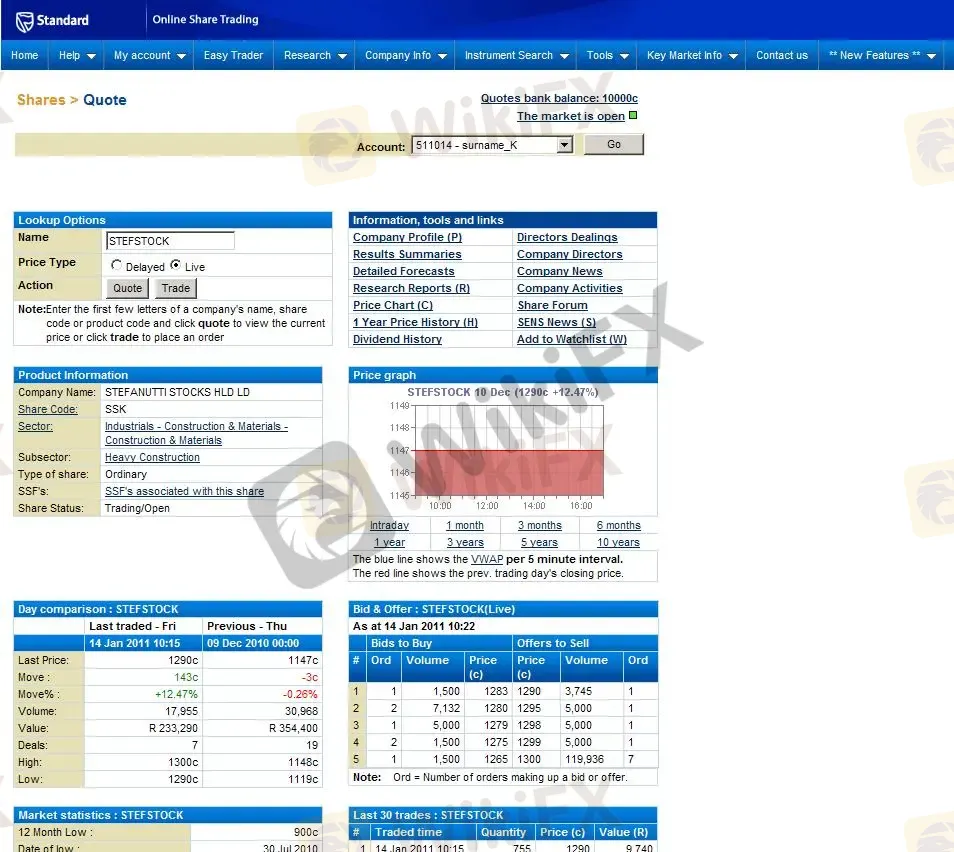Click the Go button
This screenshot has height=852, width=954.
pyautogui.click(x=613, y=144)
